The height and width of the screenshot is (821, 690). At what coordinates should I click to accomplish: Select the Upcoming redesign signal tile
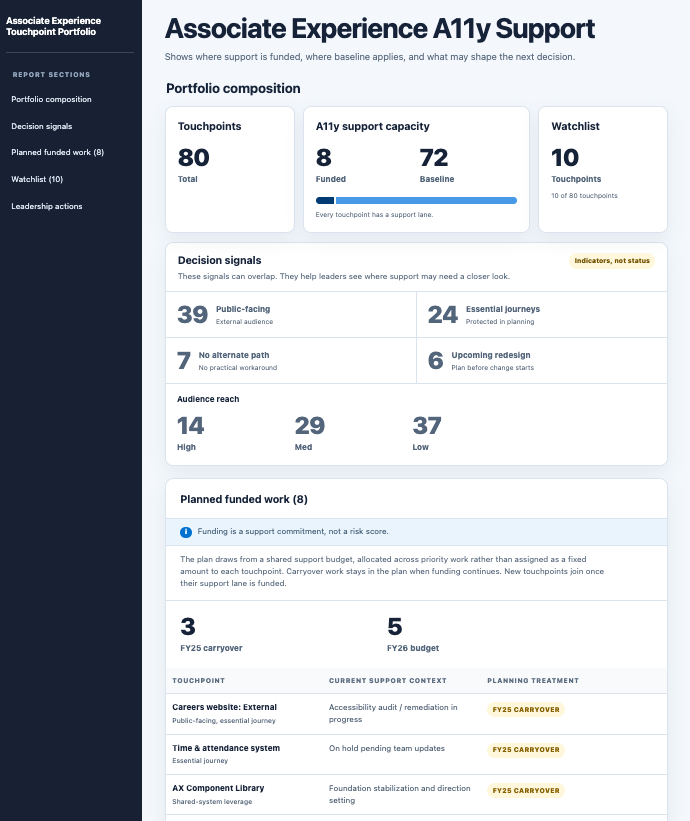(x=542, y=361)
